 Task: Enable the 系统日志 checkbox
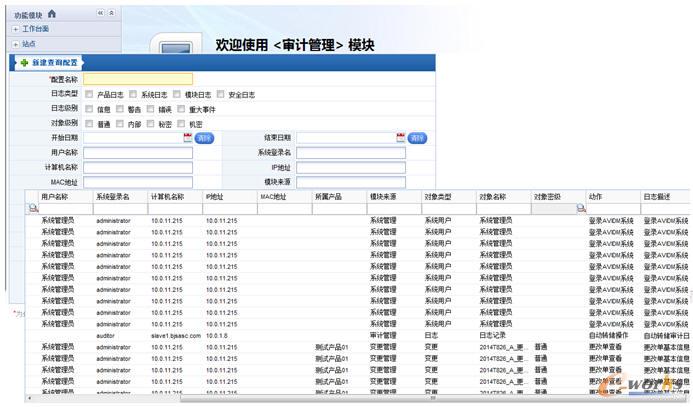click(x=132, y=94)
